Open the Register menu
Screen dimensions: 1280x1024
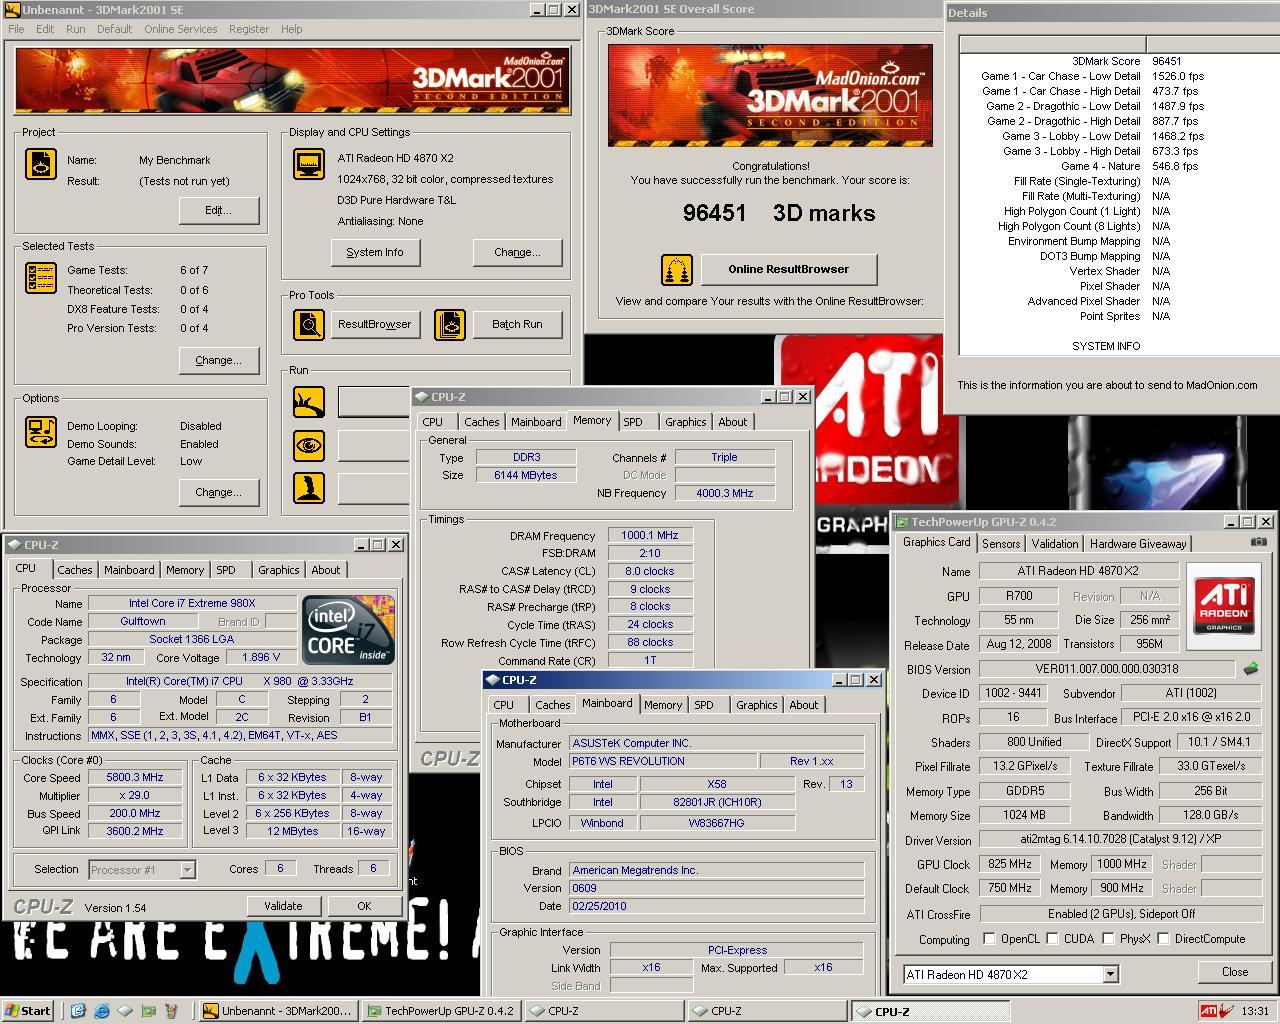pyautogui.click(x=248, y=29)
